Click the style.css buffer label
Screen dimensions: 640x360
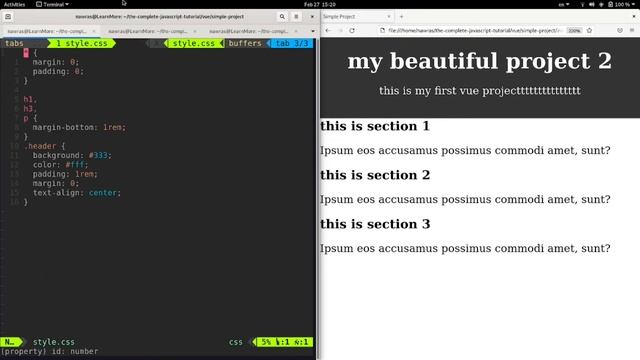[x=194, y=43]
